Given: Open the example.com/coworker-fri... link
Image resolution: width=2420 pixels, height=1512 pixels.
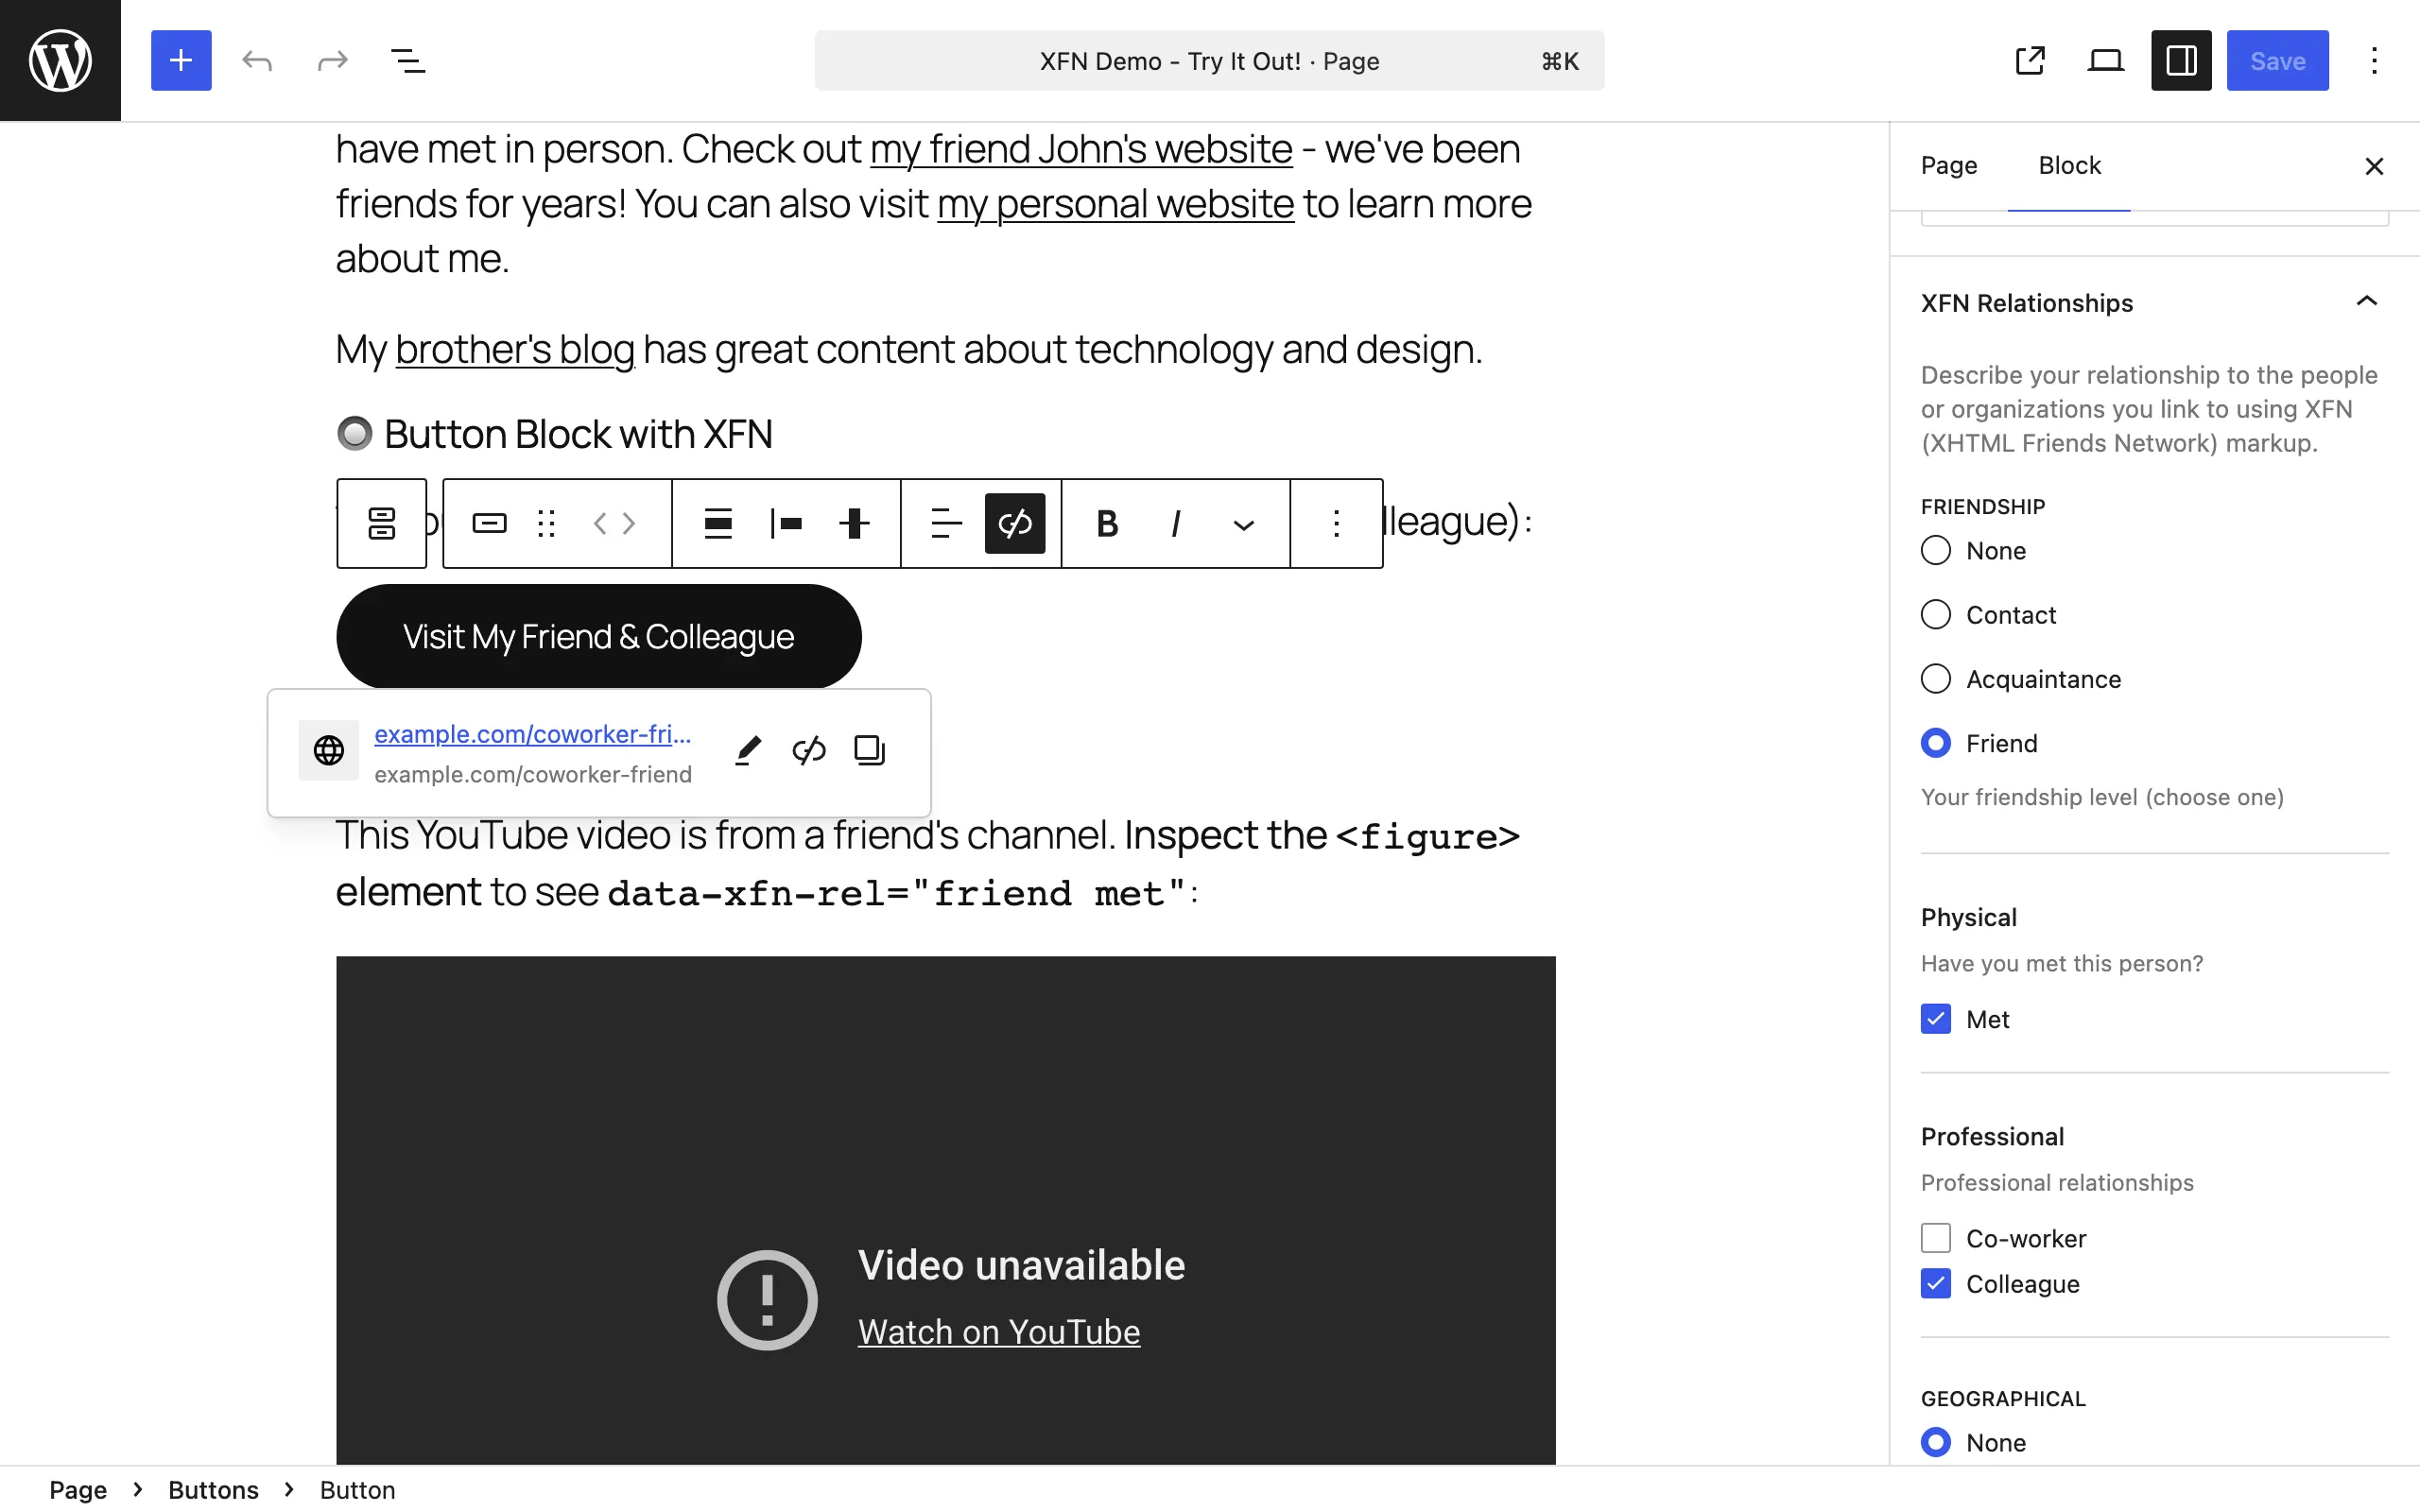Looking at the screenshot, I should (533, 734).
